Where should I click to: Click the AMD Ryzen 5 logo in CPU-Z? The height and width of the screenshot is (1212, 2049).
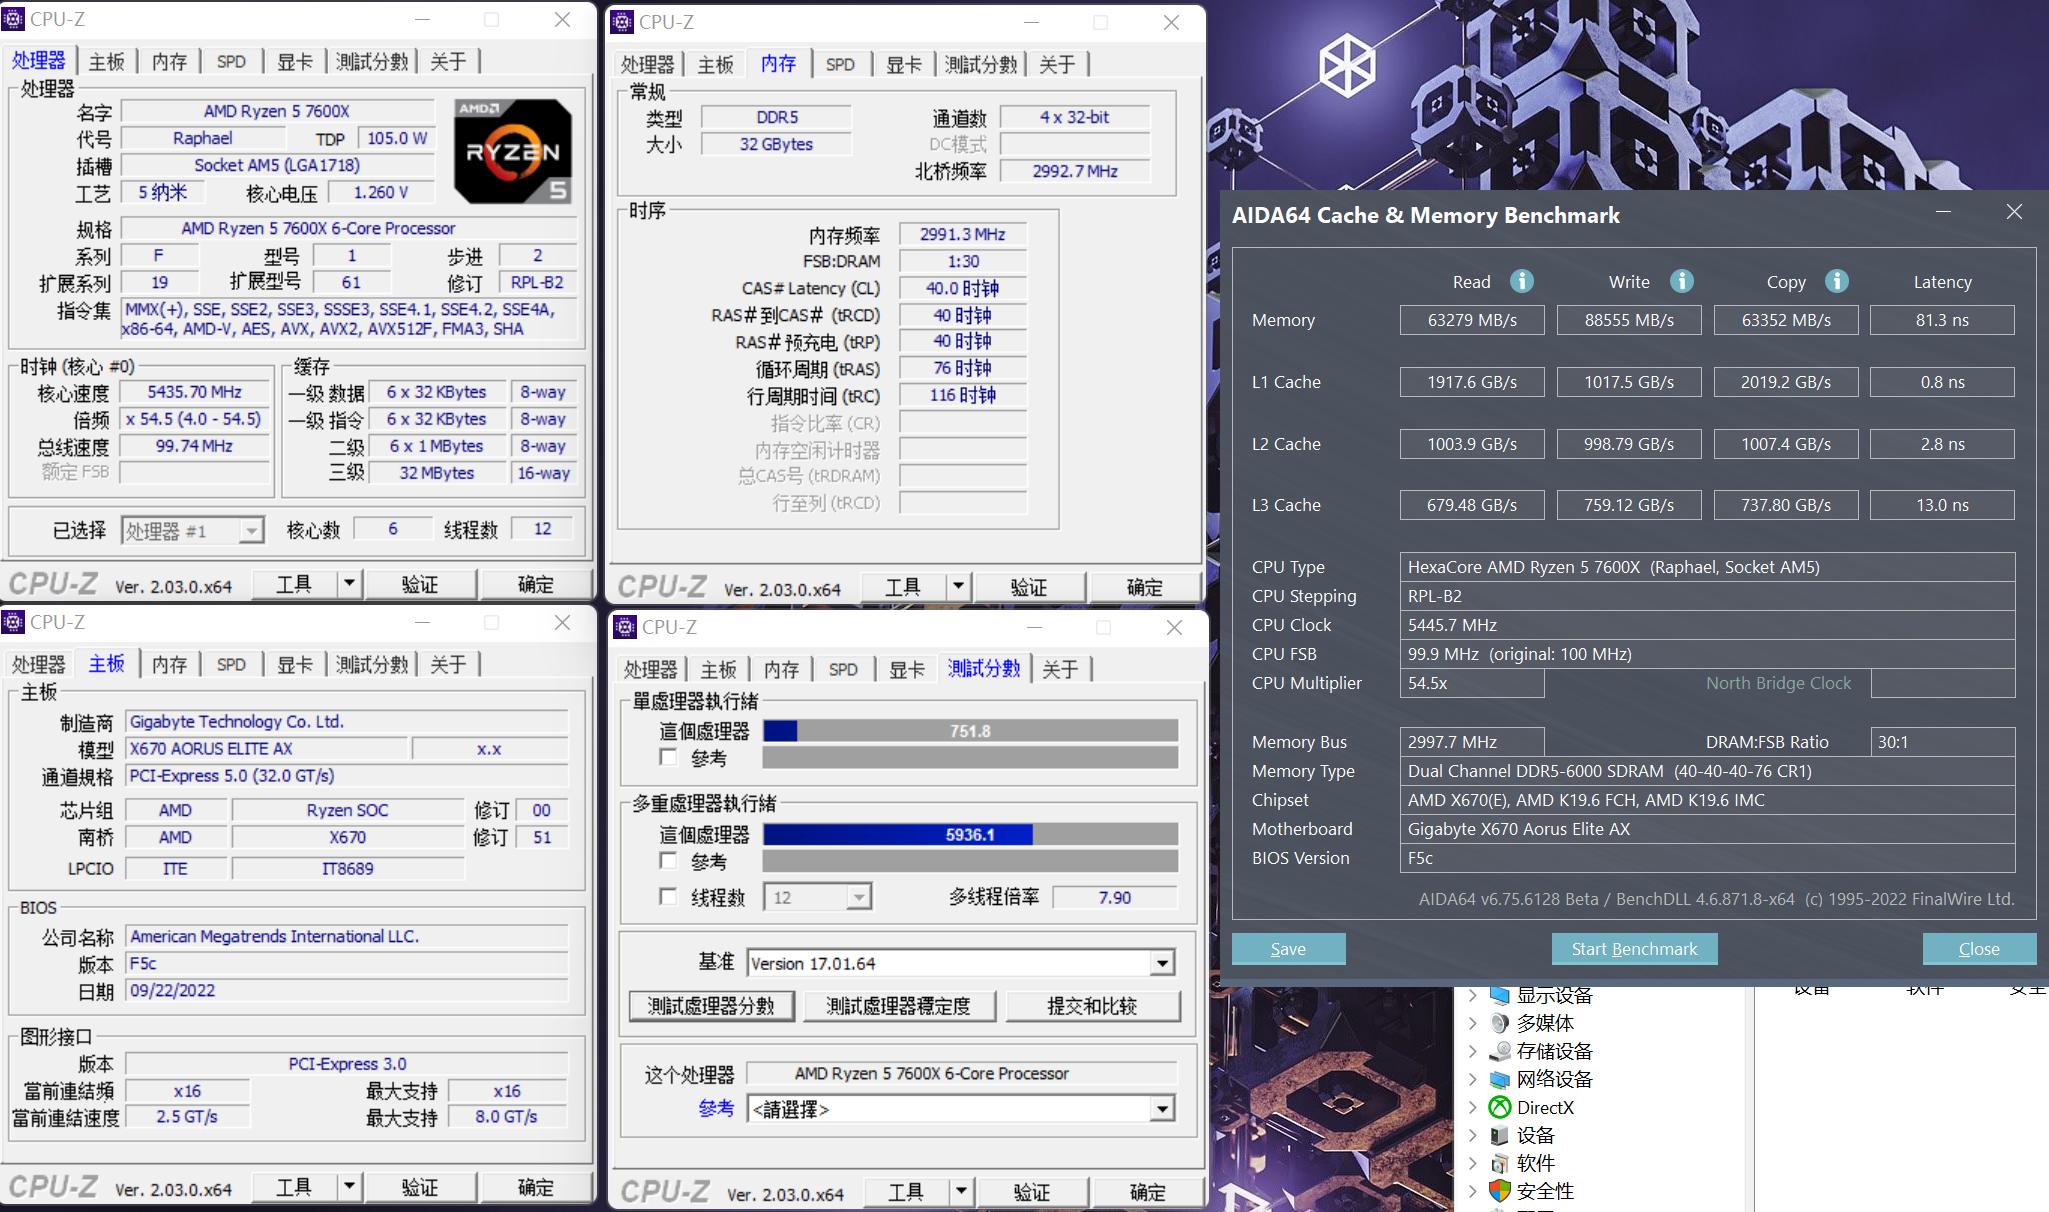tap(512, 150)
